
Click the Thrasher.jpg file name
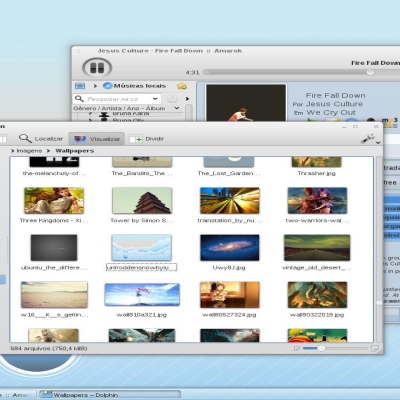pyautogui.click(x=317, y=173)
